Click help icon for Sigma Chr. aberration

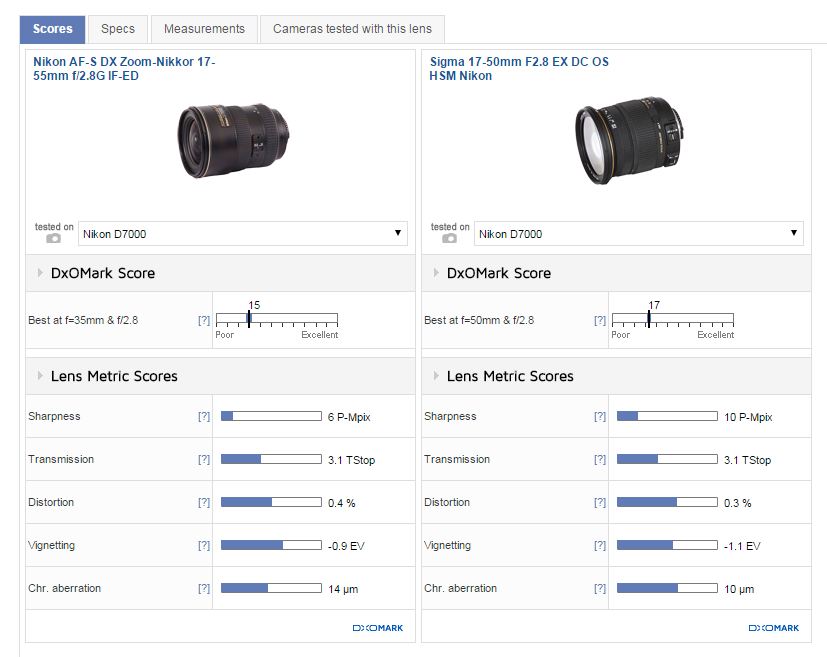pos(600,589)
